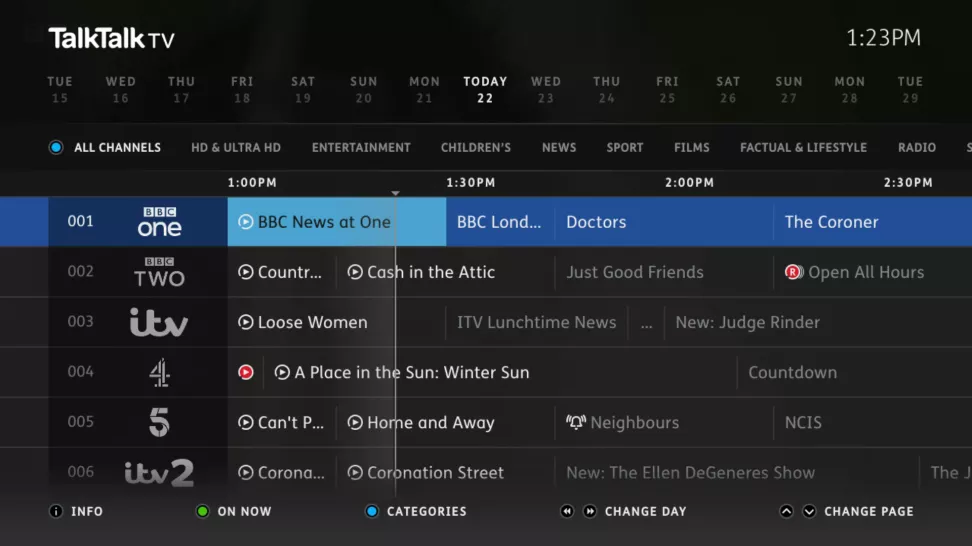Click the green On Now dot
The image size is (972, 546).
coord(202,511)
